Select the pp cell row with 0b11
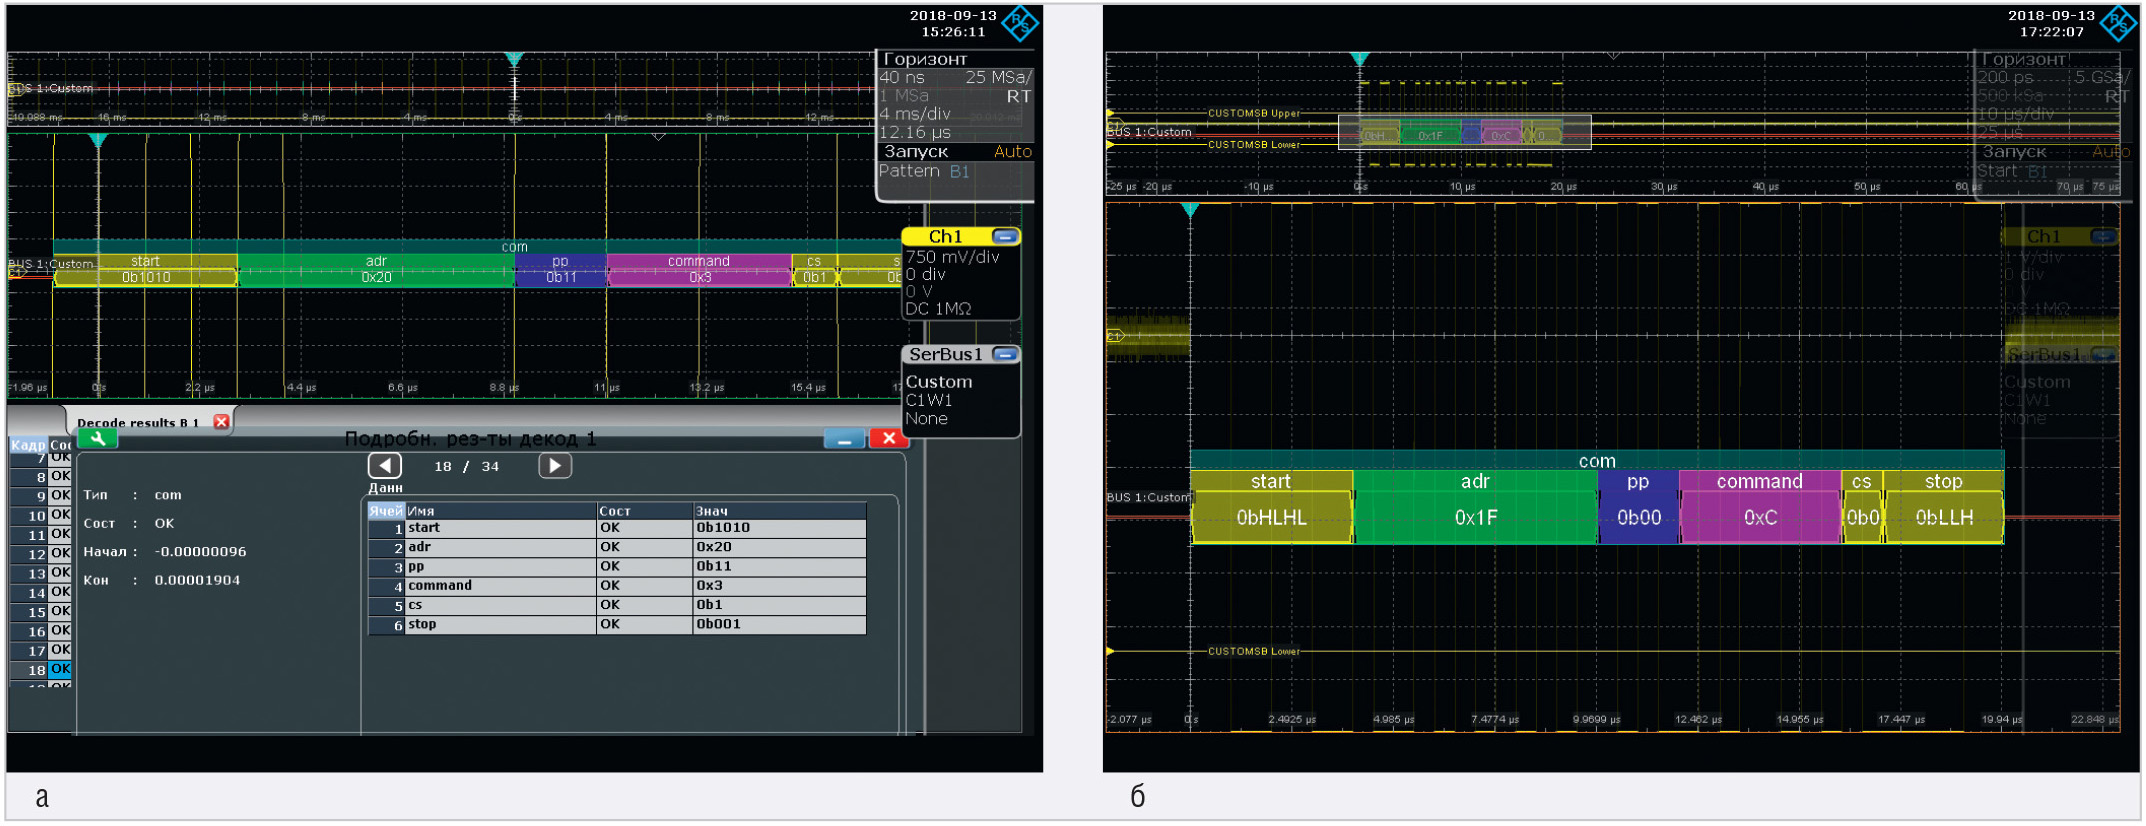 click(x=617, y=567)
